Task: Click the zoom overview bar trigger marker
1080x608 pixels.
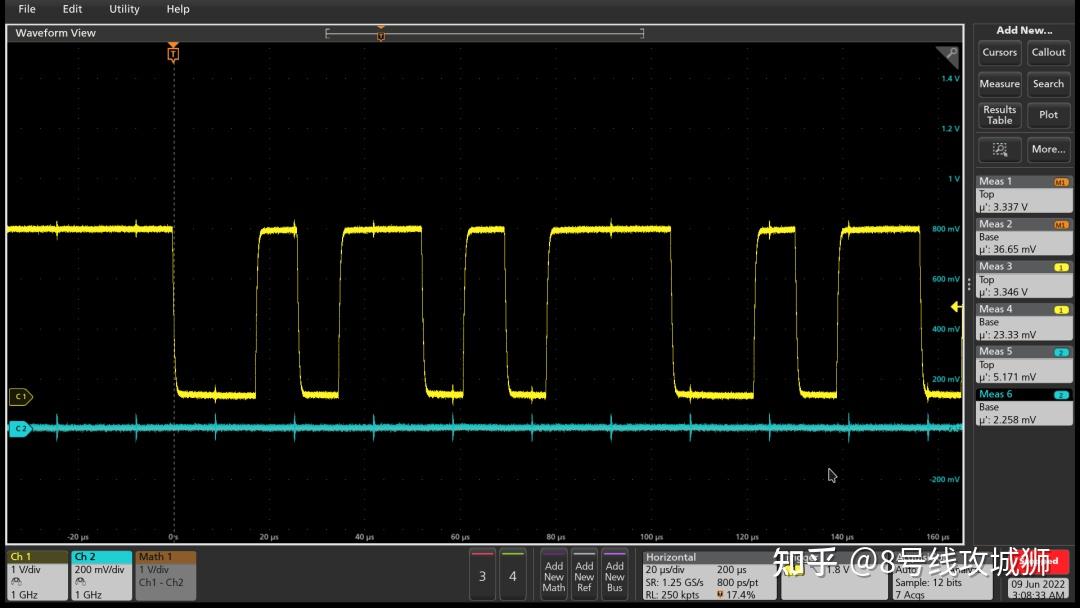Action: tap(381, 34)
